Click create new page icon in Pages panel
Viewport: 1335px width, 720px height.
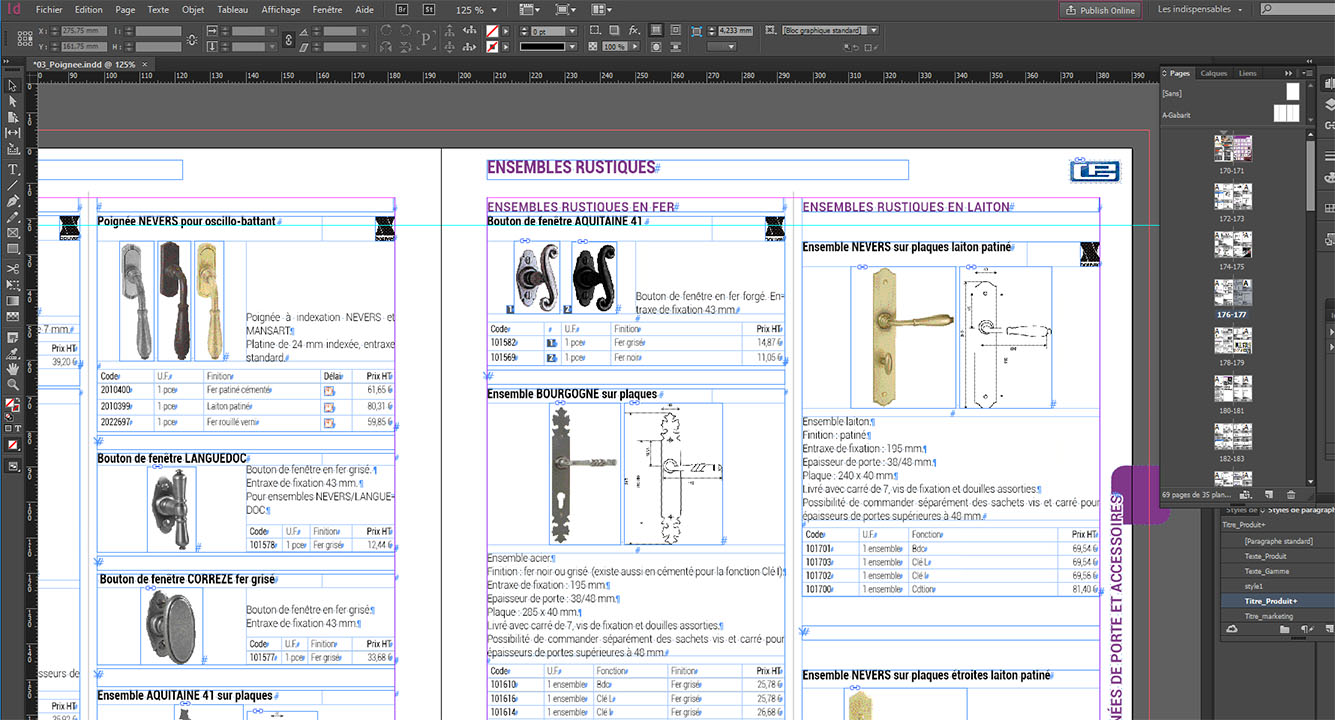[1268, 495]
